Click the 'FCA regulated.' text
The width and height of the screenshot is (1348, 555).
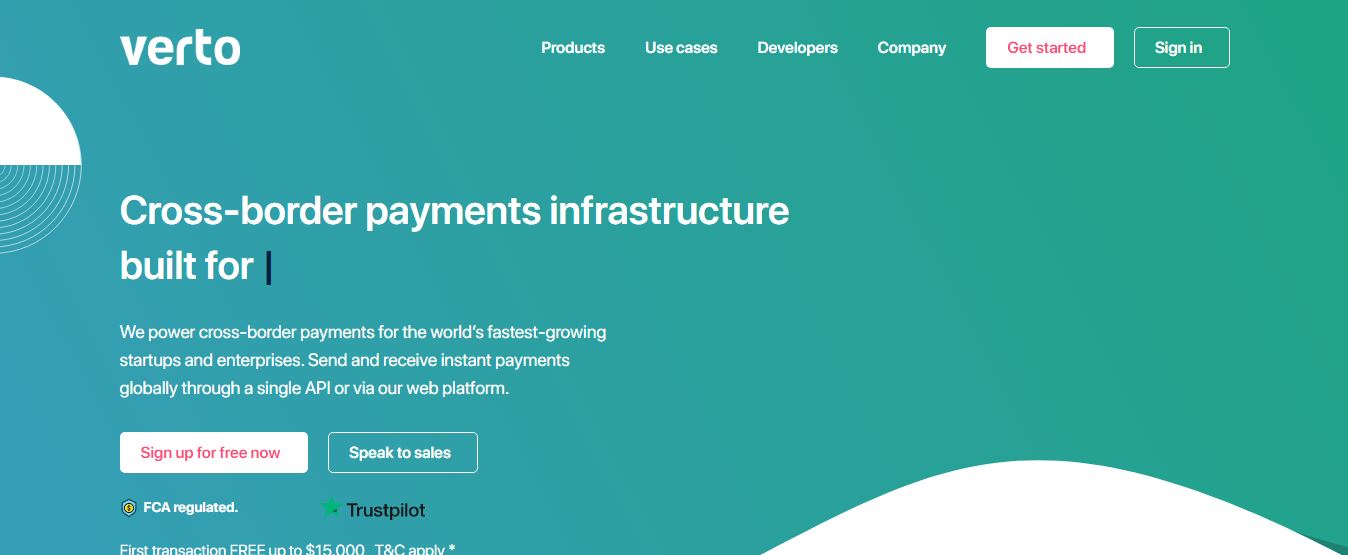(191, 507)
